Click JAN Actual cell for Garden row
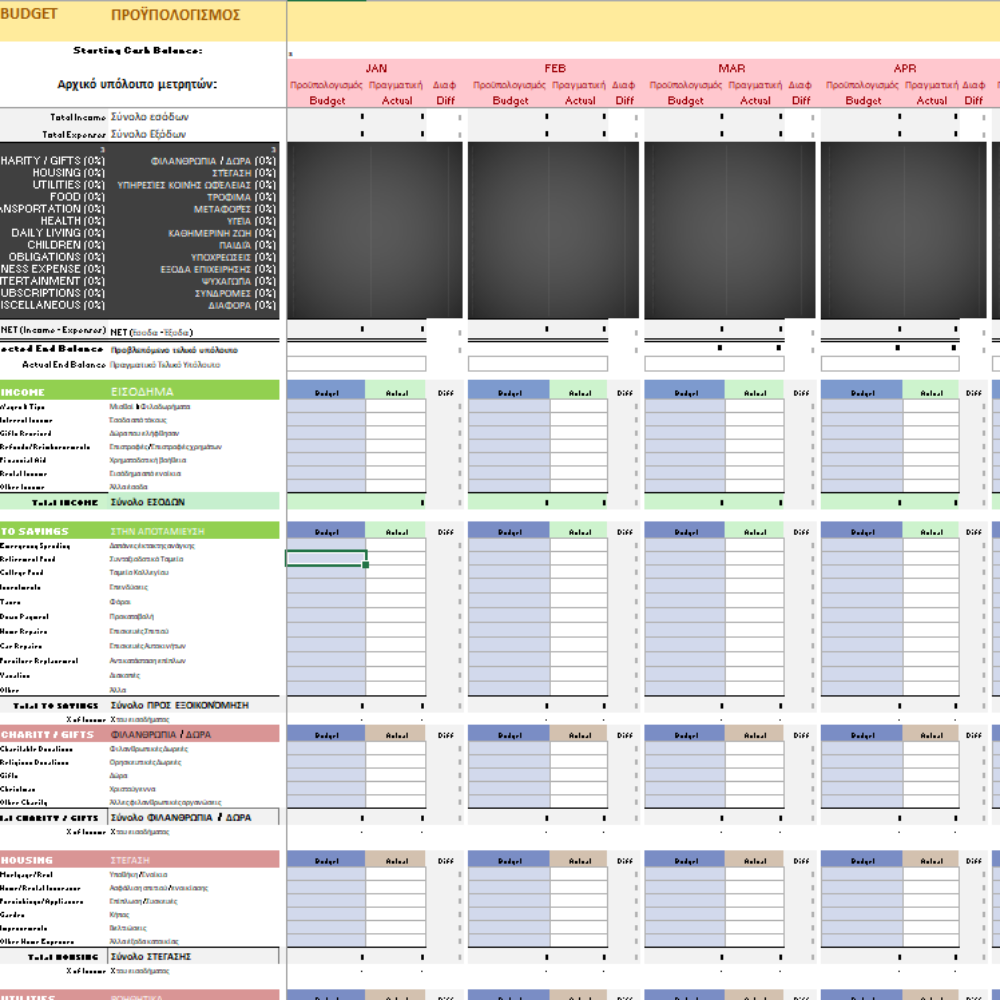This screenshot has height=1000, width=1000. [395, 915]
